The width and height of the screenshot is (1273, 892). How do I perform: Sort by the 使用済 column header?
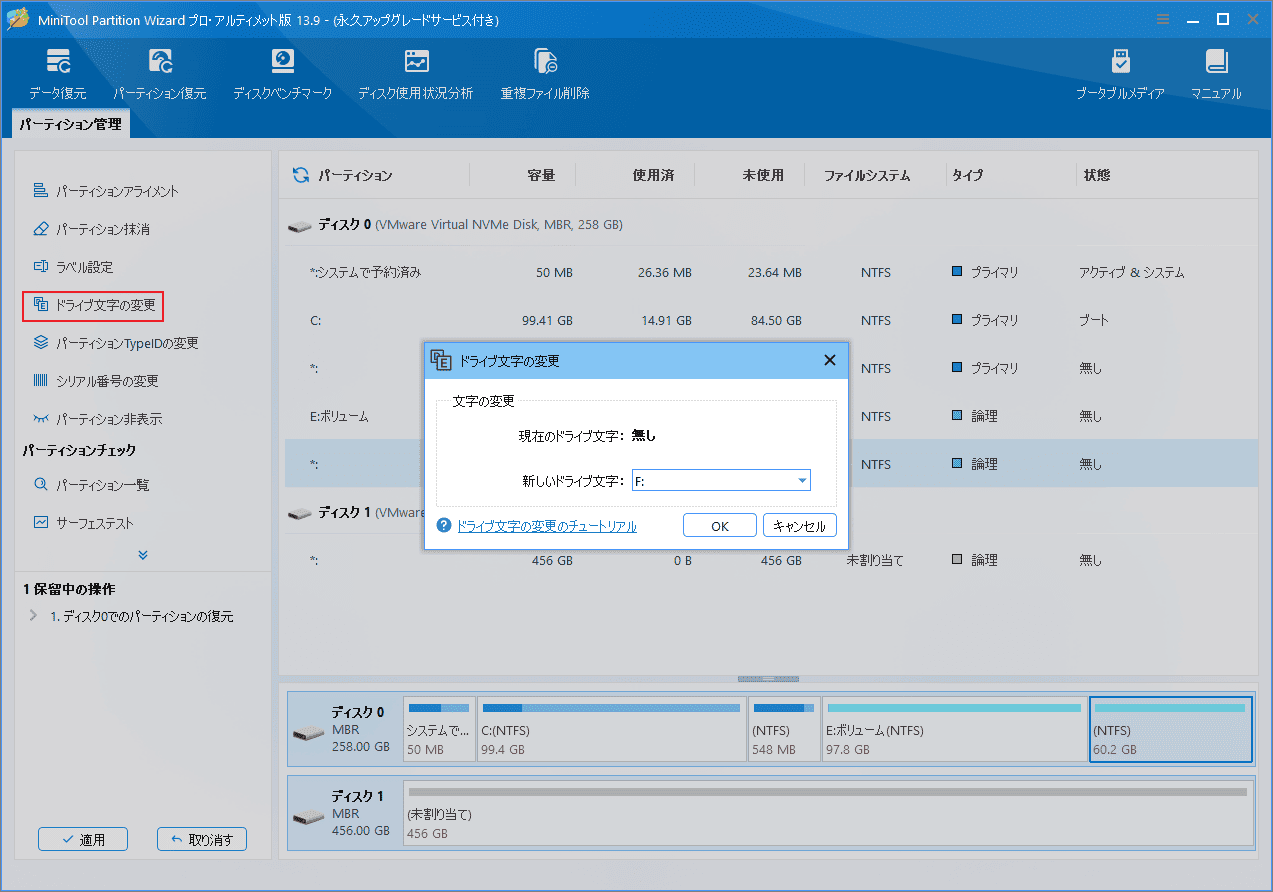(x=653, y=175)
